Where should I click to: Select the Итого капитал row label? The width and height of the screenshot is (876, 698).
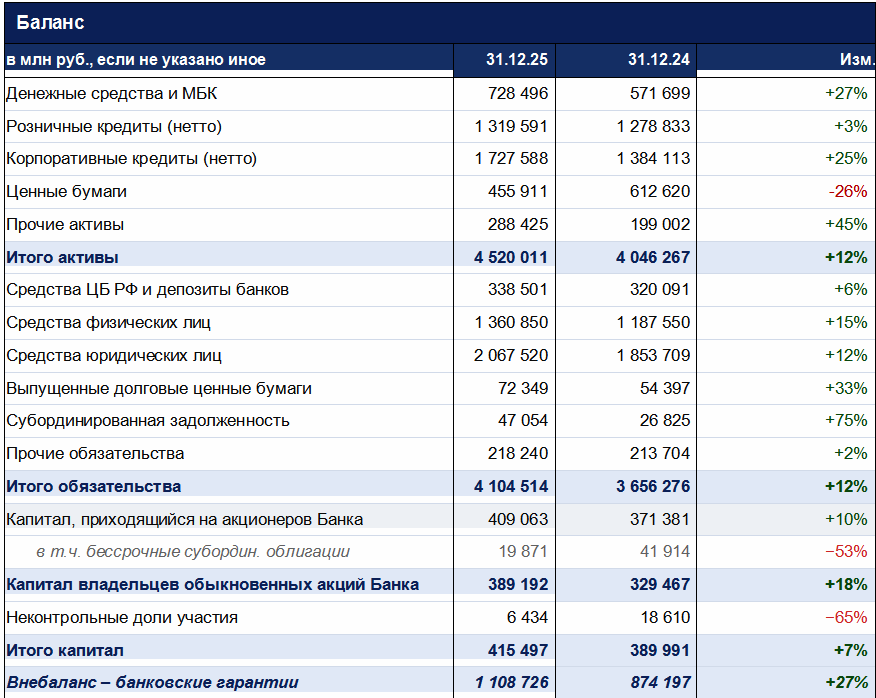pyautogui.click(x=66, y=650)
